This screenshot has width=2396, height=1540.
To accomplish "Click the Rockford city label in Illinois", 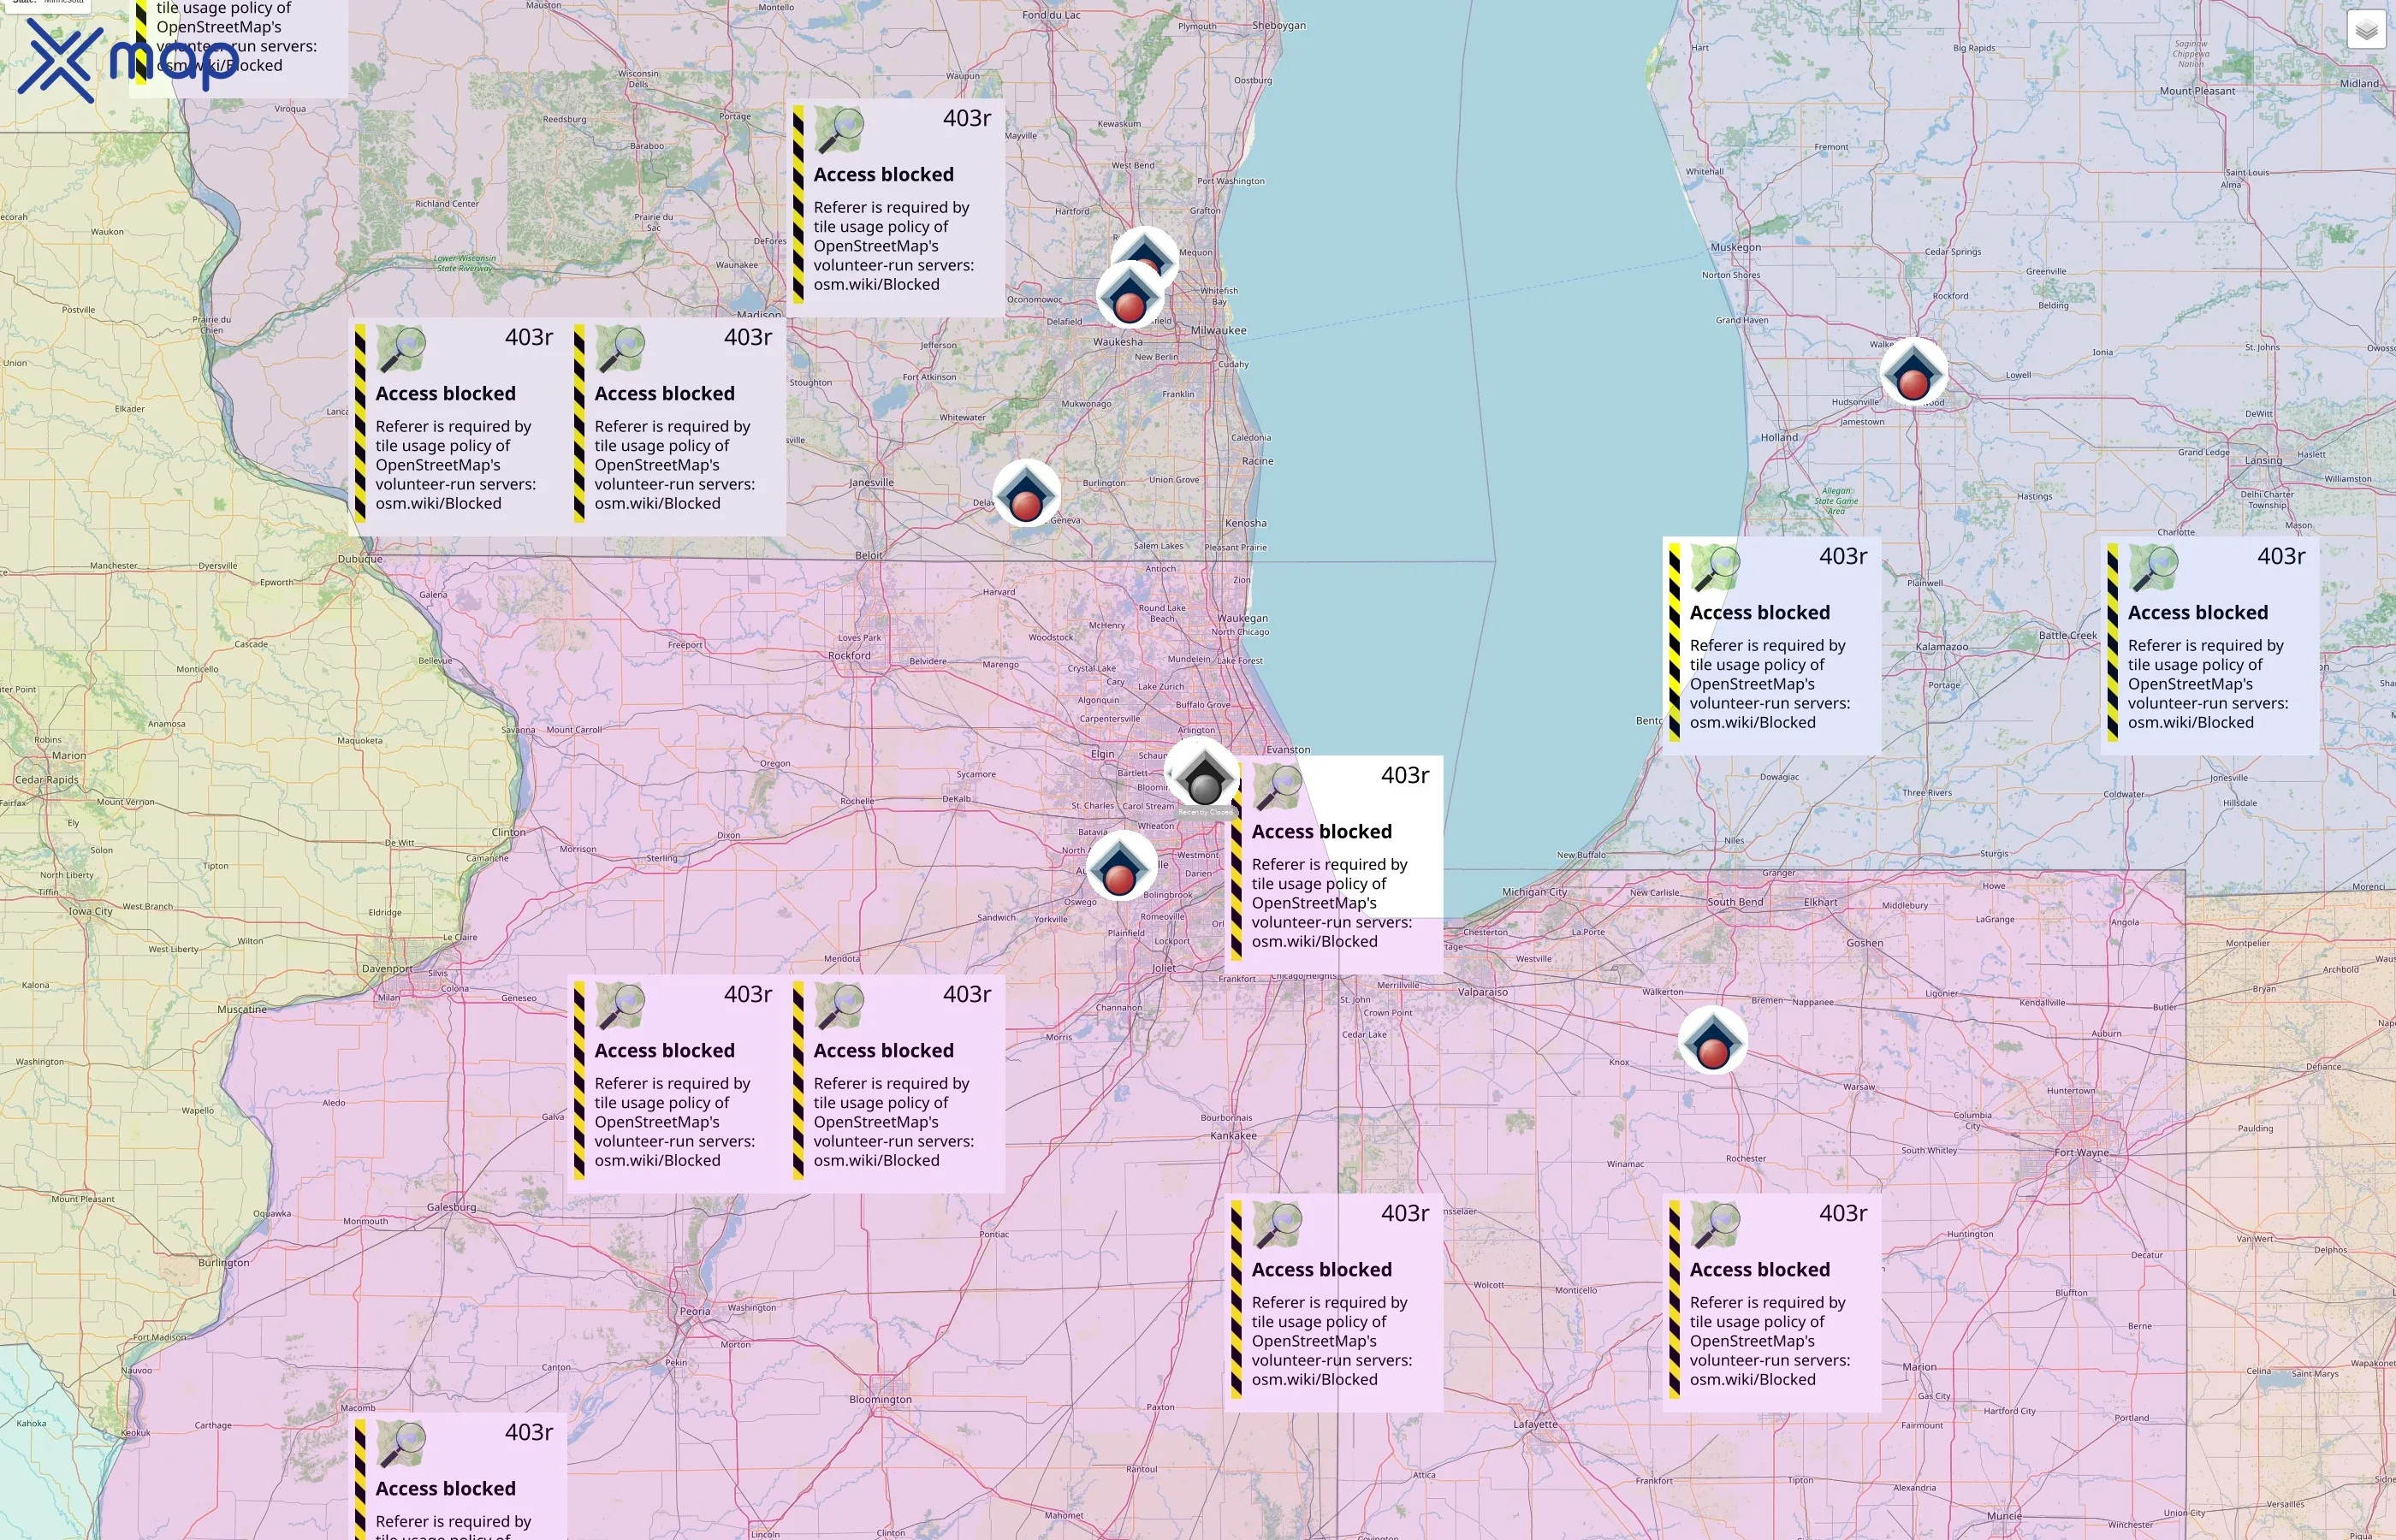I will (x=849, y=656).
